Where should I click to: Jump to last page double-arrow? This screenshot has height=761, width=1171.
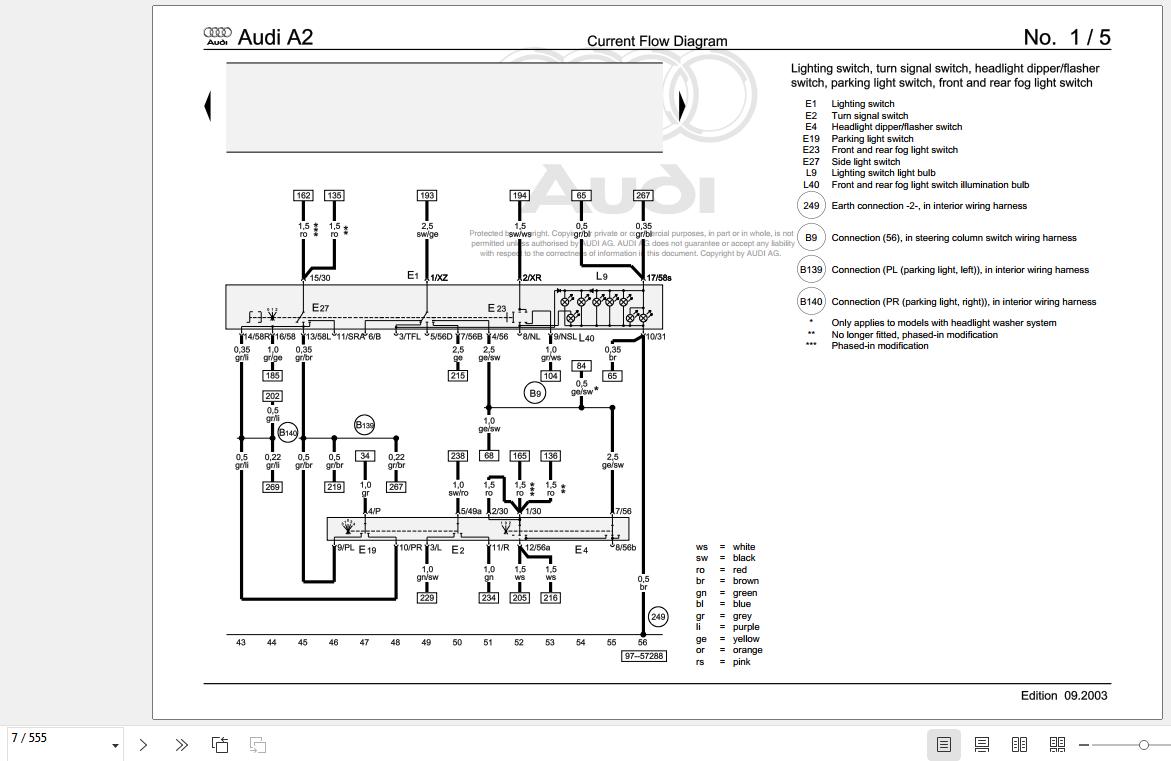pyautogui.click(x=181, y=745)
